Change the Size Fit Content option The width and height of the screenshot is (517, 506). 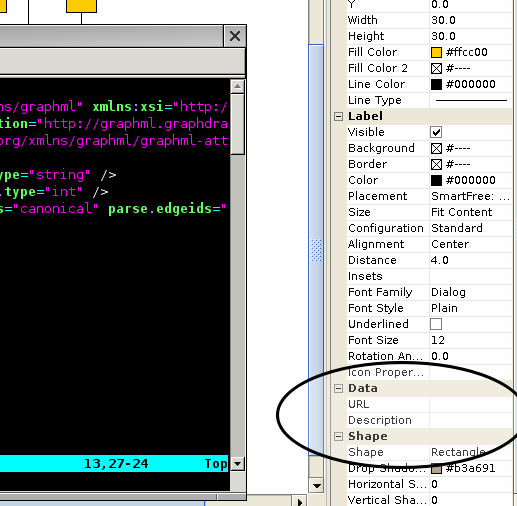click(471, 212)
